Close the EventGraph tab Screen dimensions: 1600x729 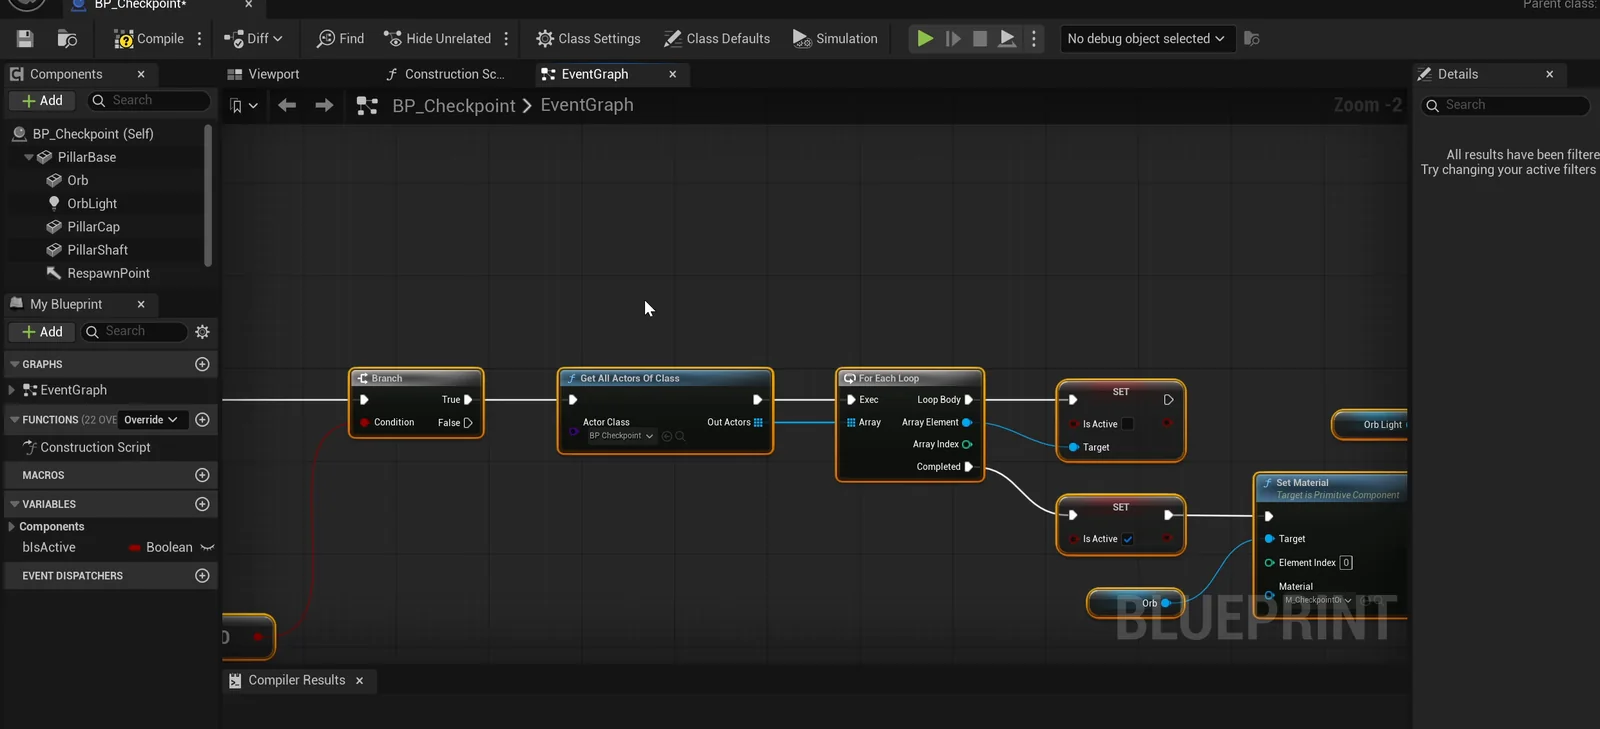tap(673, 74)
